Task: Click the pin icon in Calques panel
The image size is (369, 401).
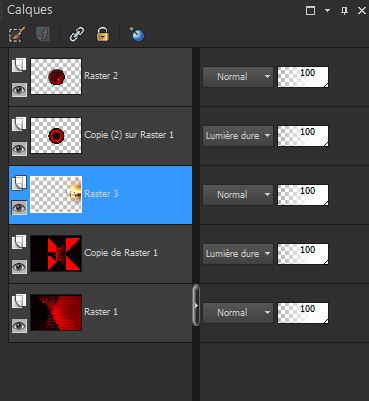Action: tap(344, 11)
